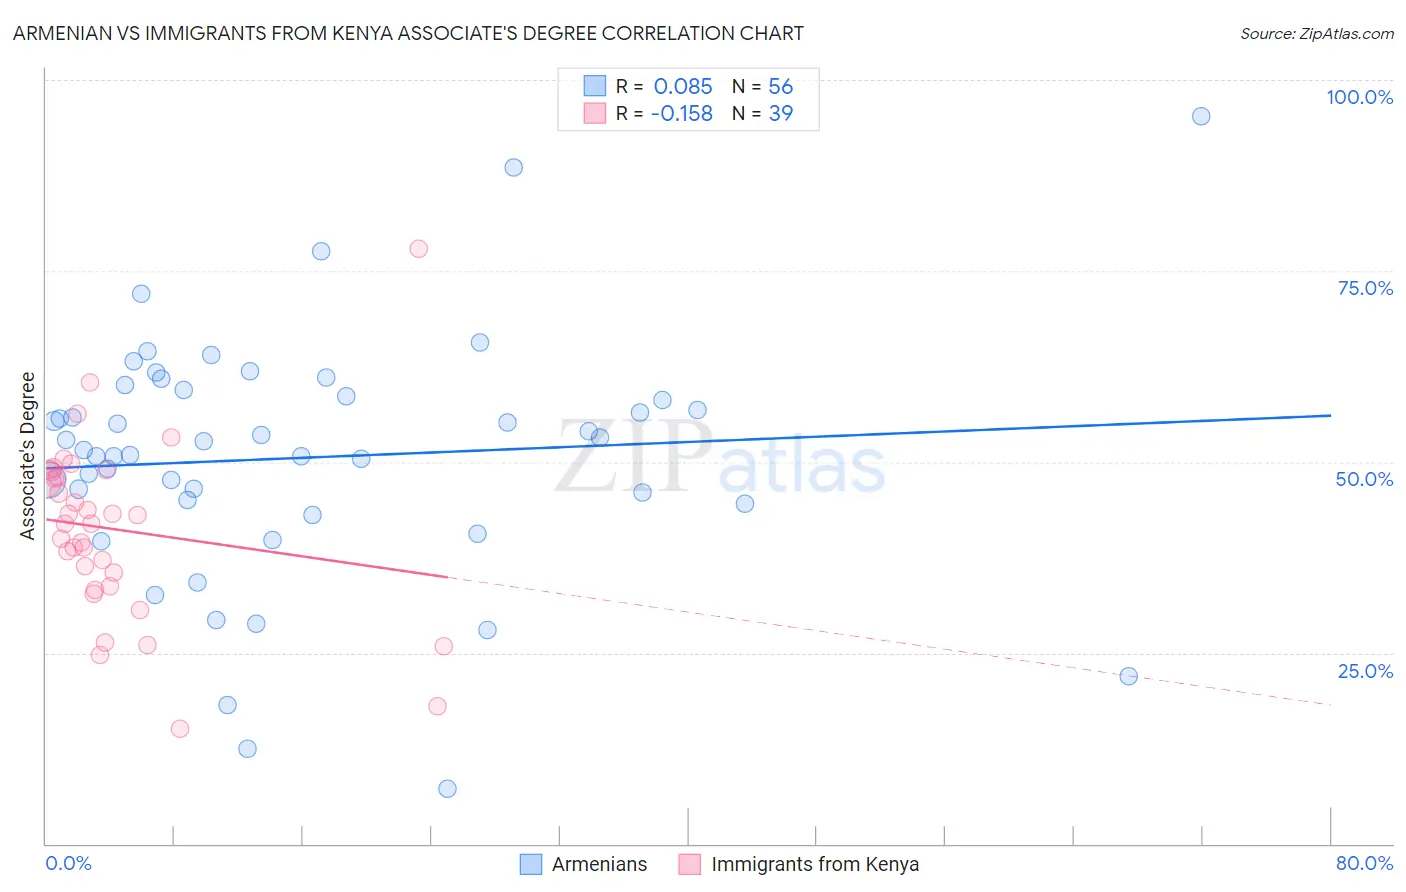
Task: Click the blue Armenian trend line
Action: [688, 440]
